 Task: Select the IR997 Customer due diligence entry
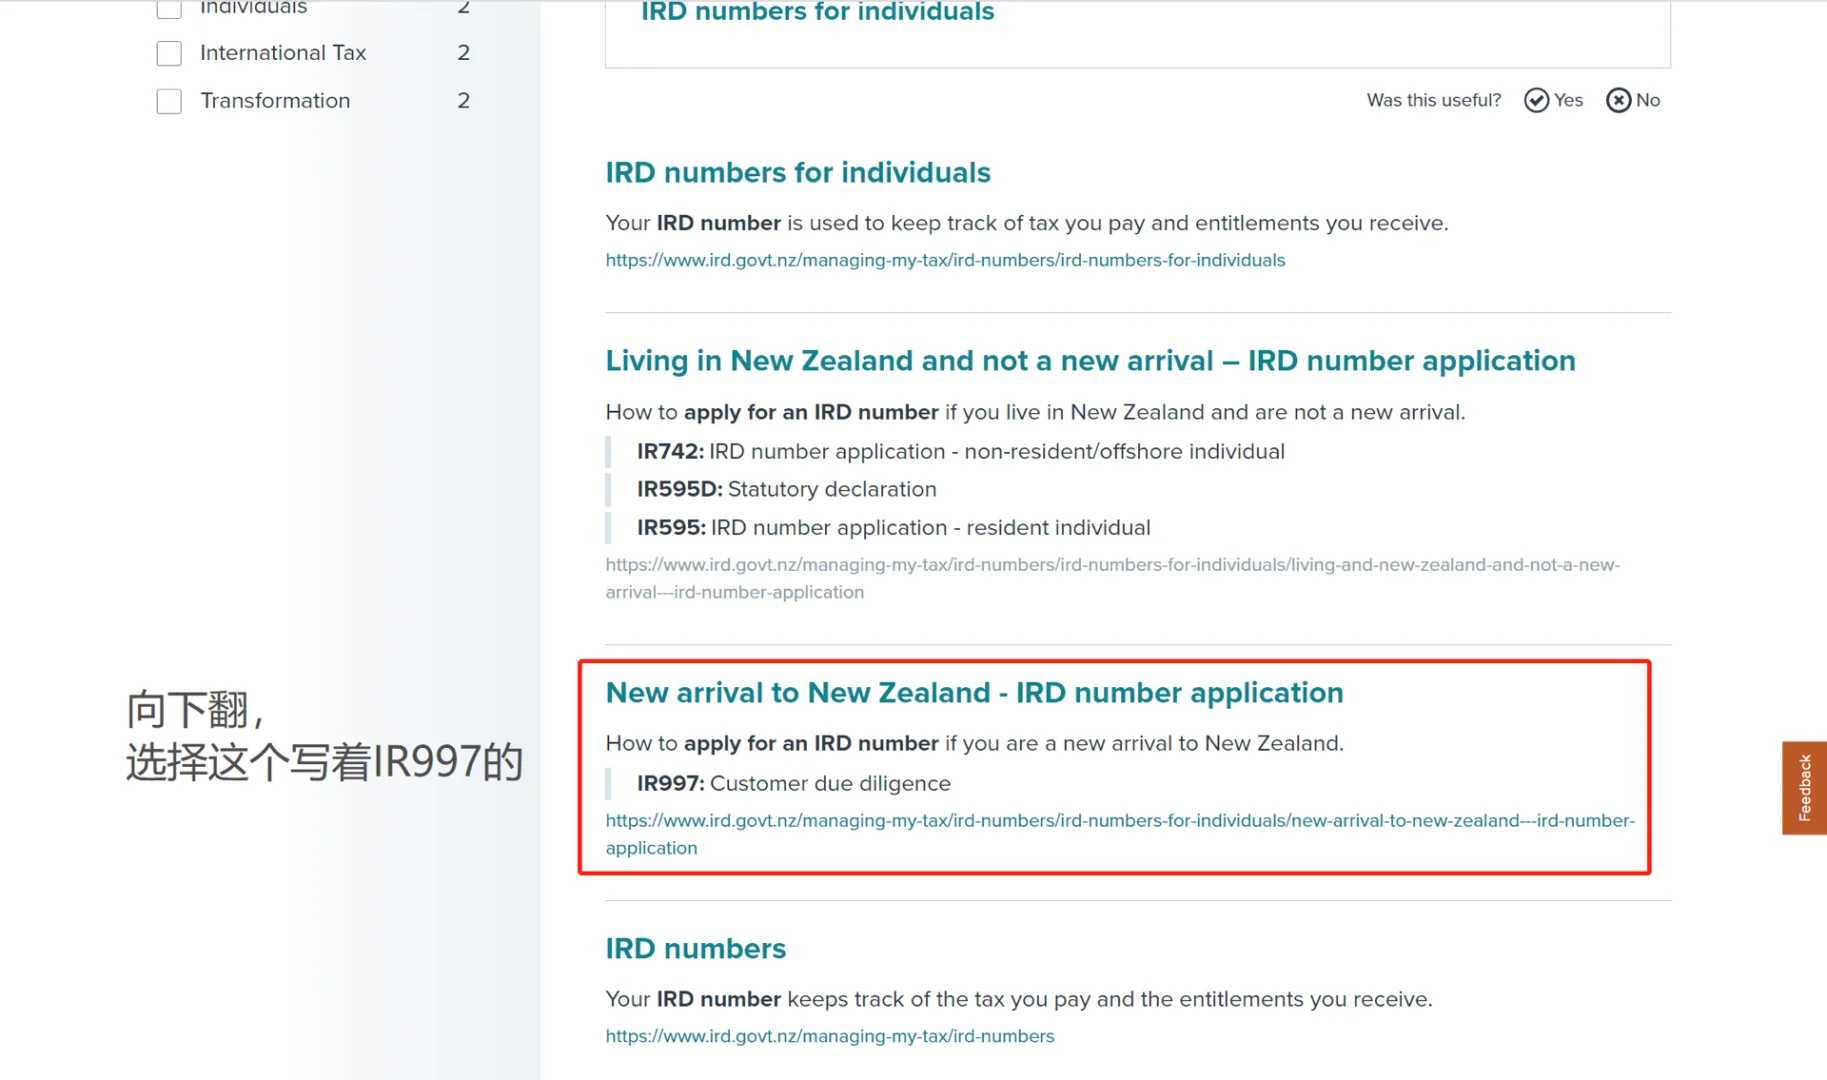[x=793, y=783]
